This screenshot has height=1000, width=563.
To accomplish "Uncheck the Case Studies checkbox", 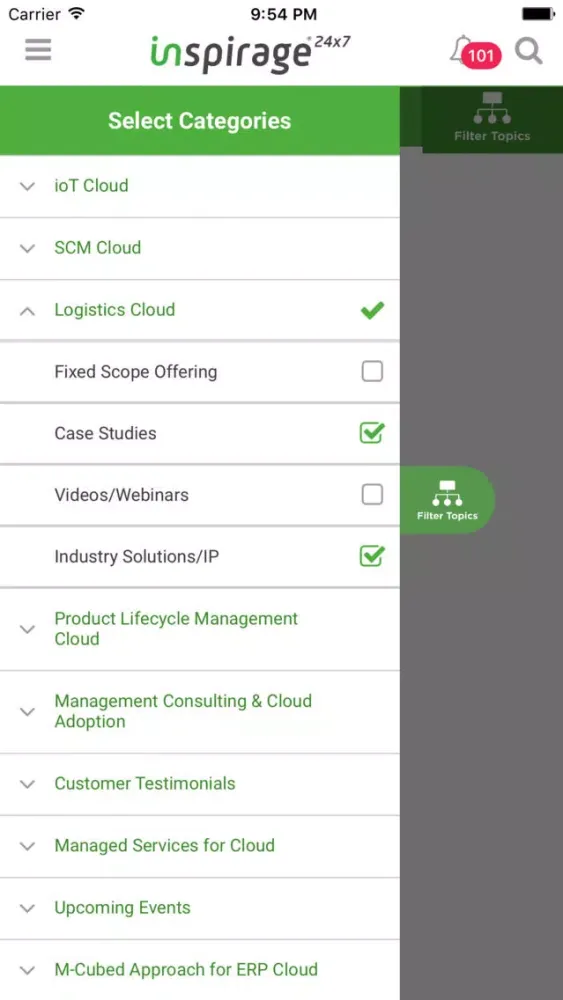I will tap(372, 432).
